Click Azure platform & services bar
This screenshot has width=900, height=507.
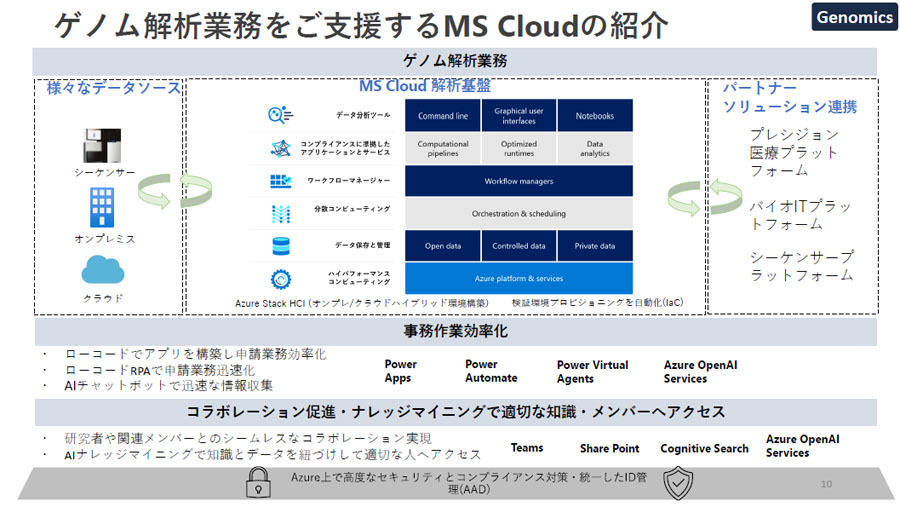coord(519,278)
